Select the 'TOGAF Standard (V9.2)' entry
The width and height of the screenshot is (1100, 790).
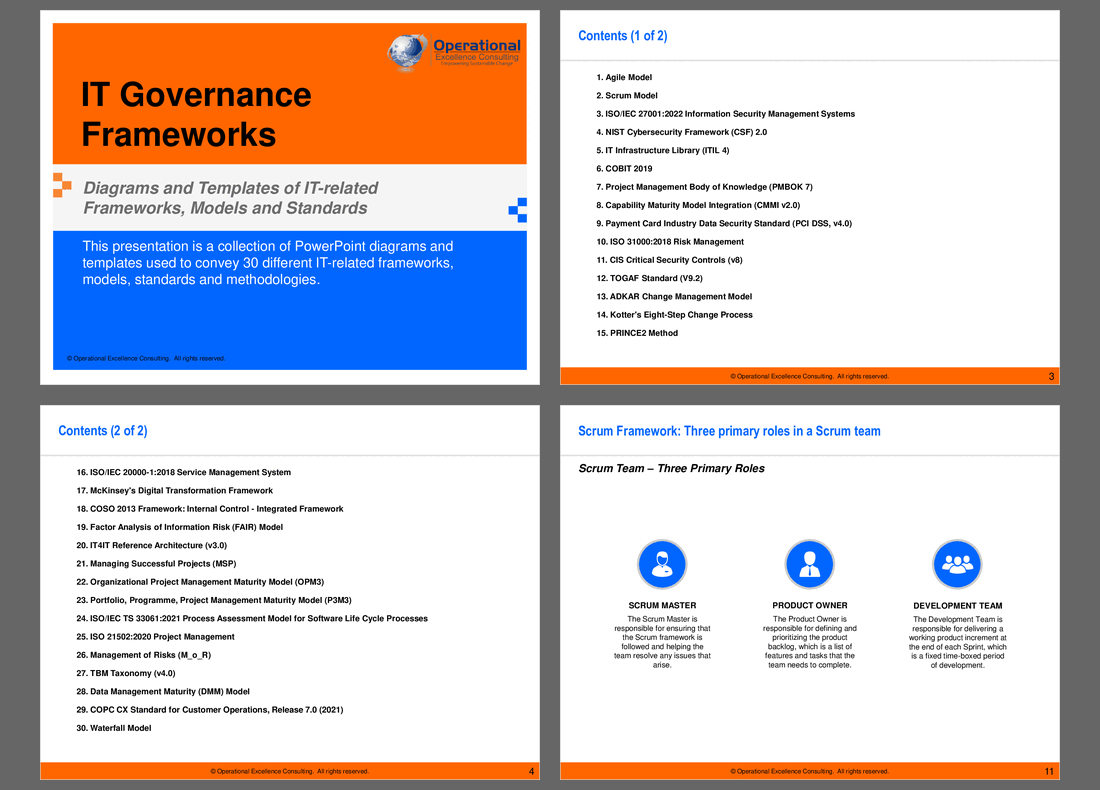pos(649,278)
